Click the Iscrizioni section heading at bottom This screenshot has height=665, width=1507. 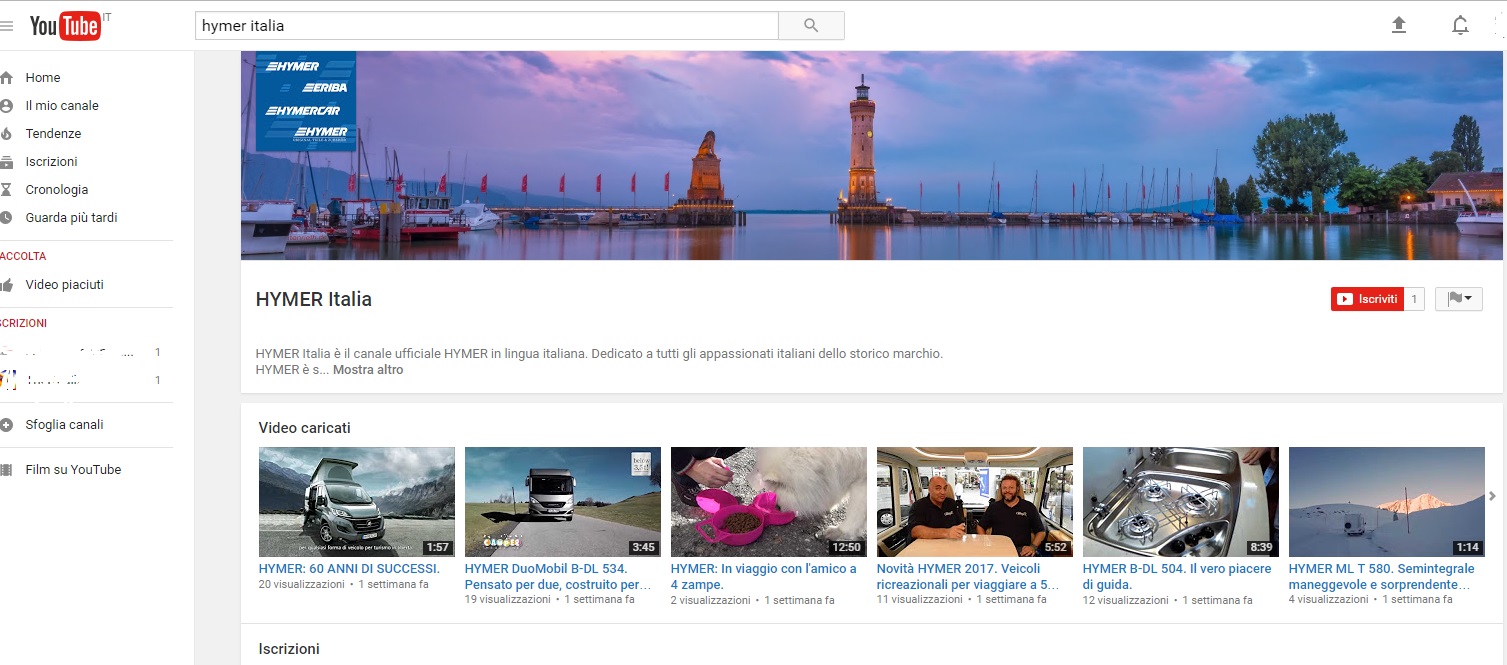click(289, 649)
